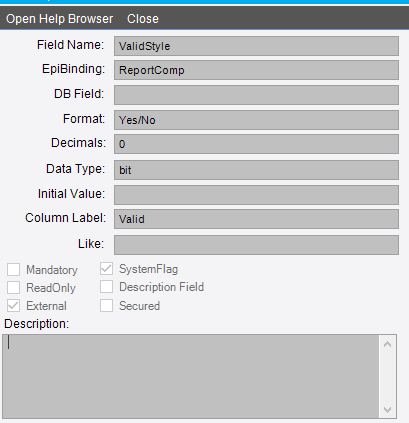Click the Decimals field showing 0

coord(256,144)
